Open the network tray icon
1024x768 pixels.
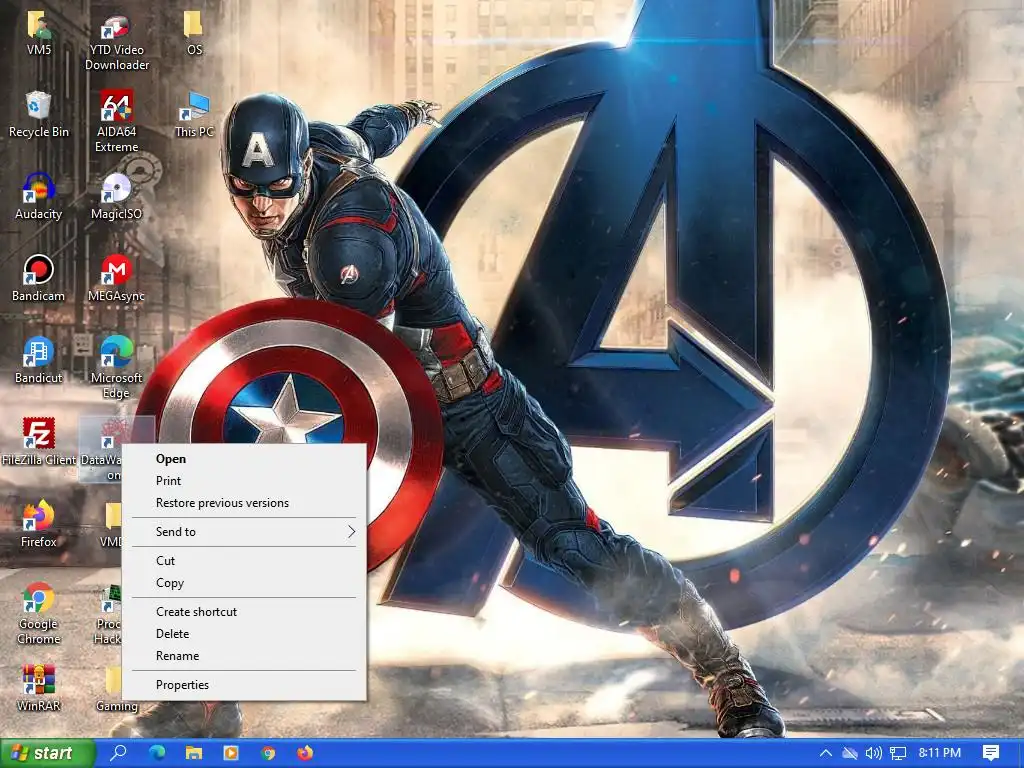[x=898, y=753]
